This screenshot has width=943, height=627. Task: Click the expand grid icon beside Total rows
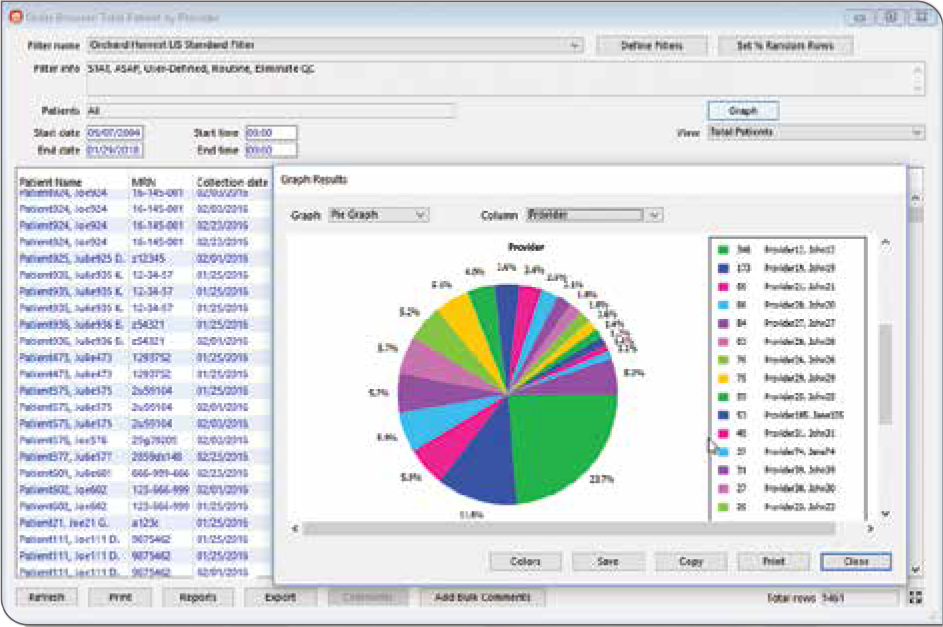(x=917, y=597)
